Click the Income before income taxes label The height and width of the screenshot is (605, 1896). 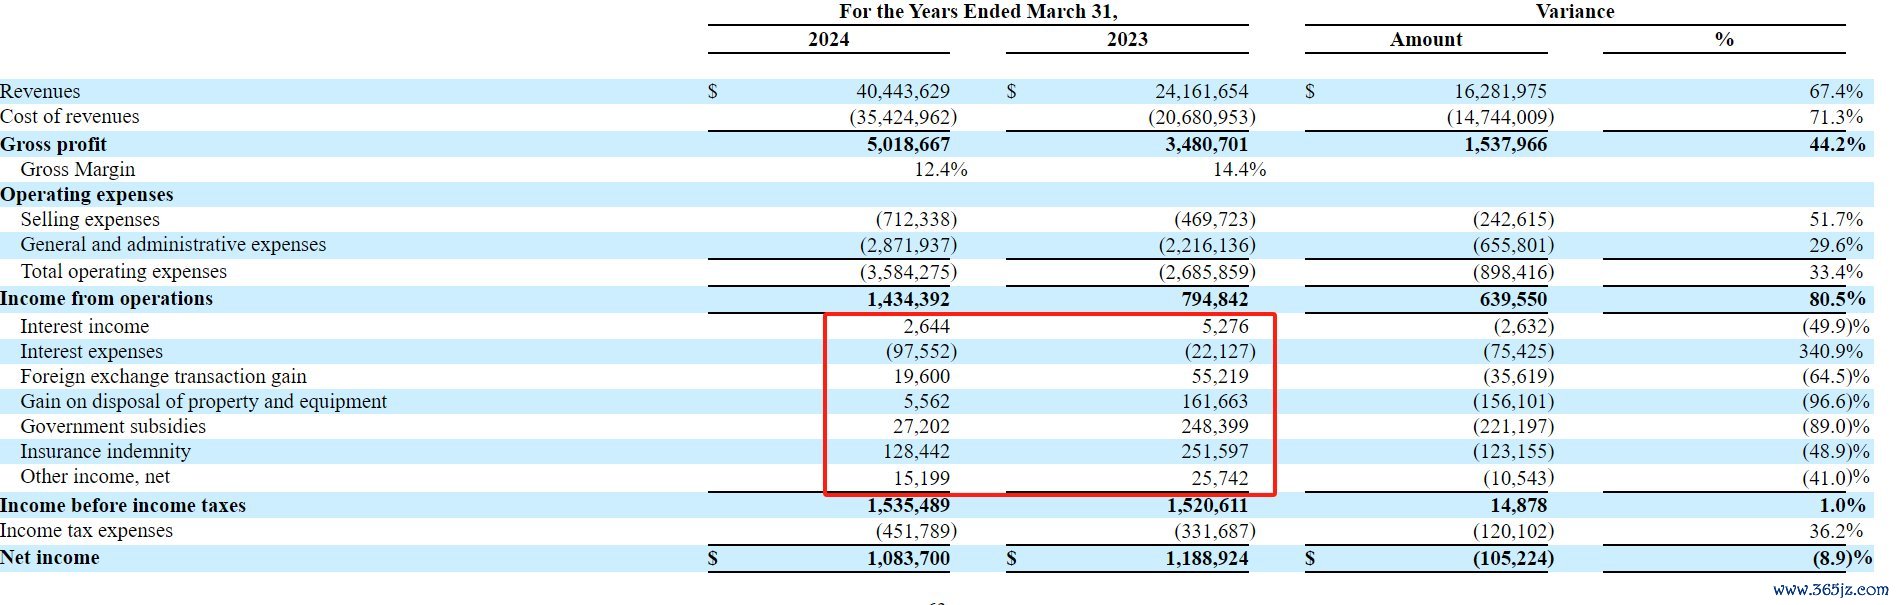123,506
